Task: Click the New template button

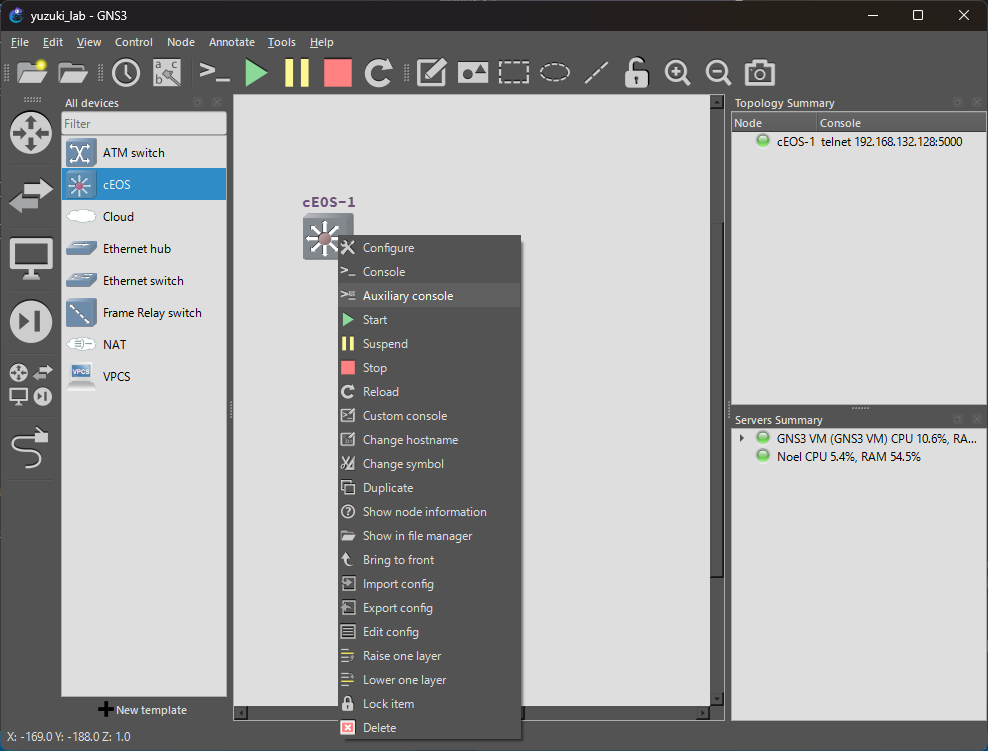Action: [143, 709]
